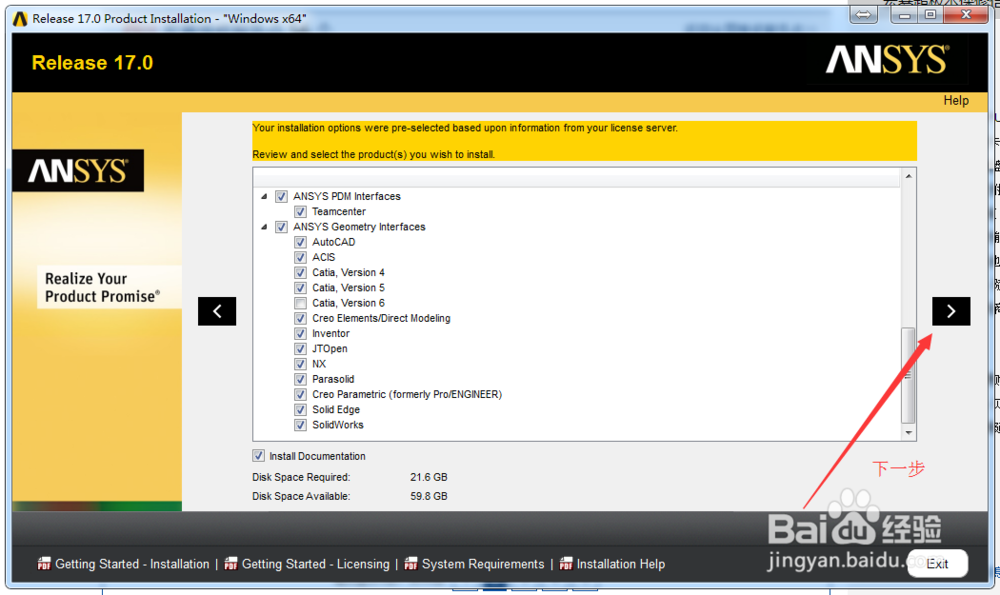Toggle SolidWorks checkbox
1000x595 pixels.
click(x=300, y=425)
